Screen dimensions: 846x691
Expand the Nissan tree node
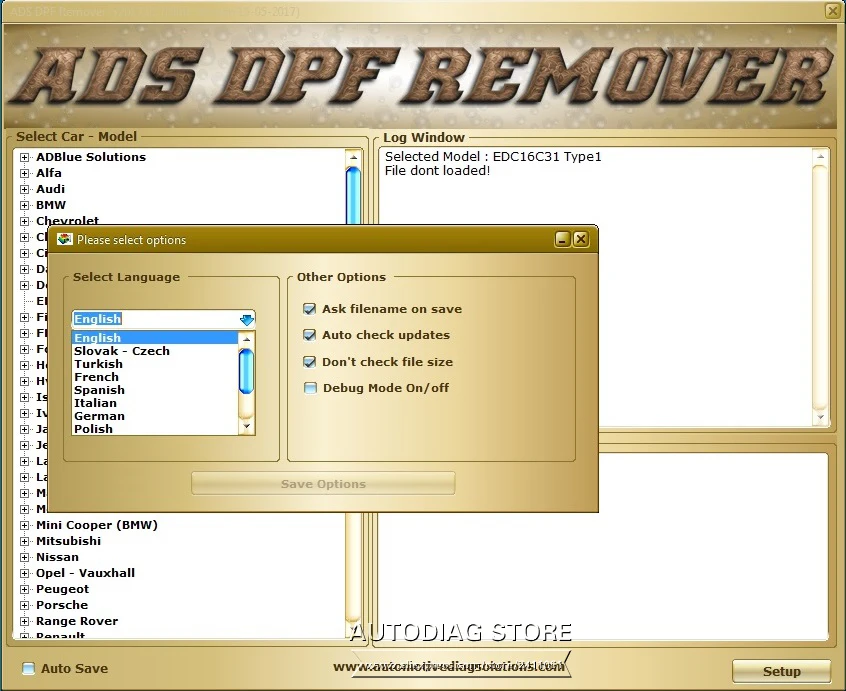pos(24,557)
